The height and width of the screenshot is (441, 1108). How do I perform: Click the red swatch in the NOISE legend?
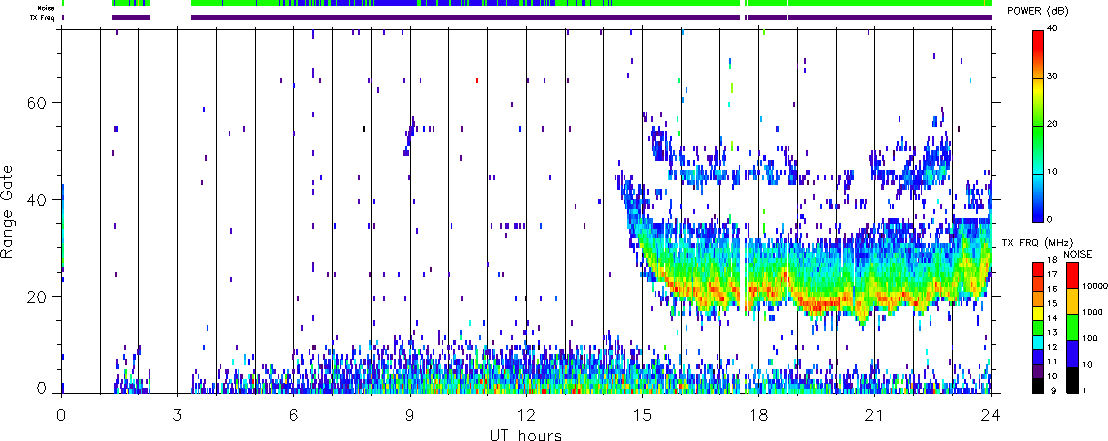[1073, 275]
